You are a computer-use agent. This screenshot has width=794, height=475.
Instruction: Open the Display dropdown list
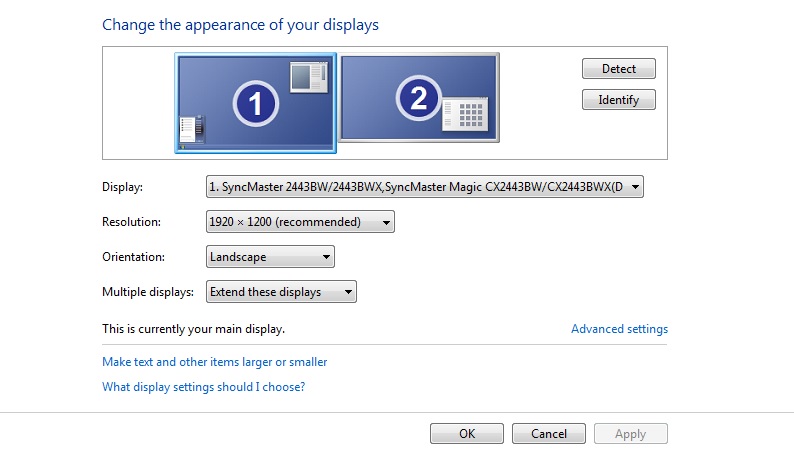pyautogui.click(x=424, y=186)
